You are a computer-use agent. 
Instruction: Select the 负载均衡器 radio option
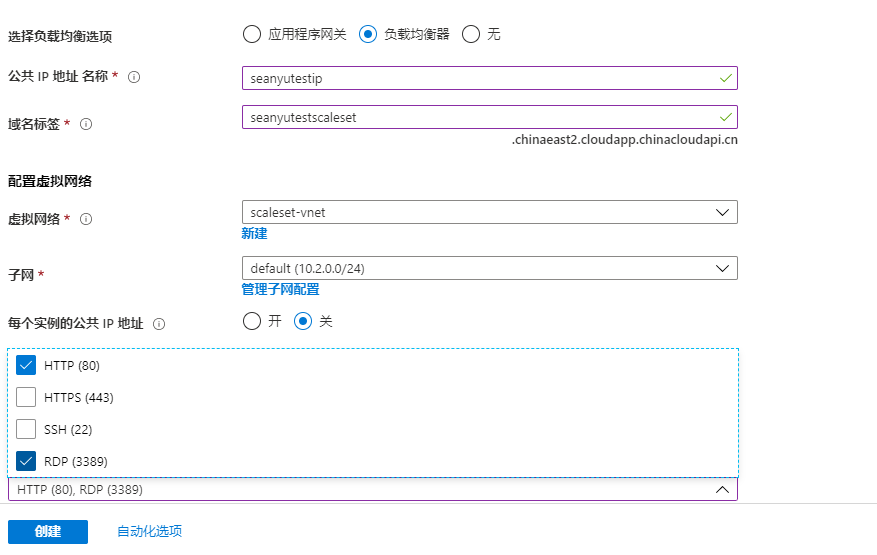tap(368, 34)
